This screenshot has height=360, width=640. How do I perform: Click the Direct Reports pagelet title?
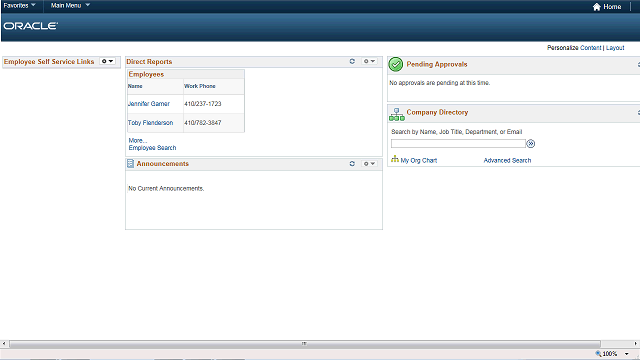pos(149,62)
